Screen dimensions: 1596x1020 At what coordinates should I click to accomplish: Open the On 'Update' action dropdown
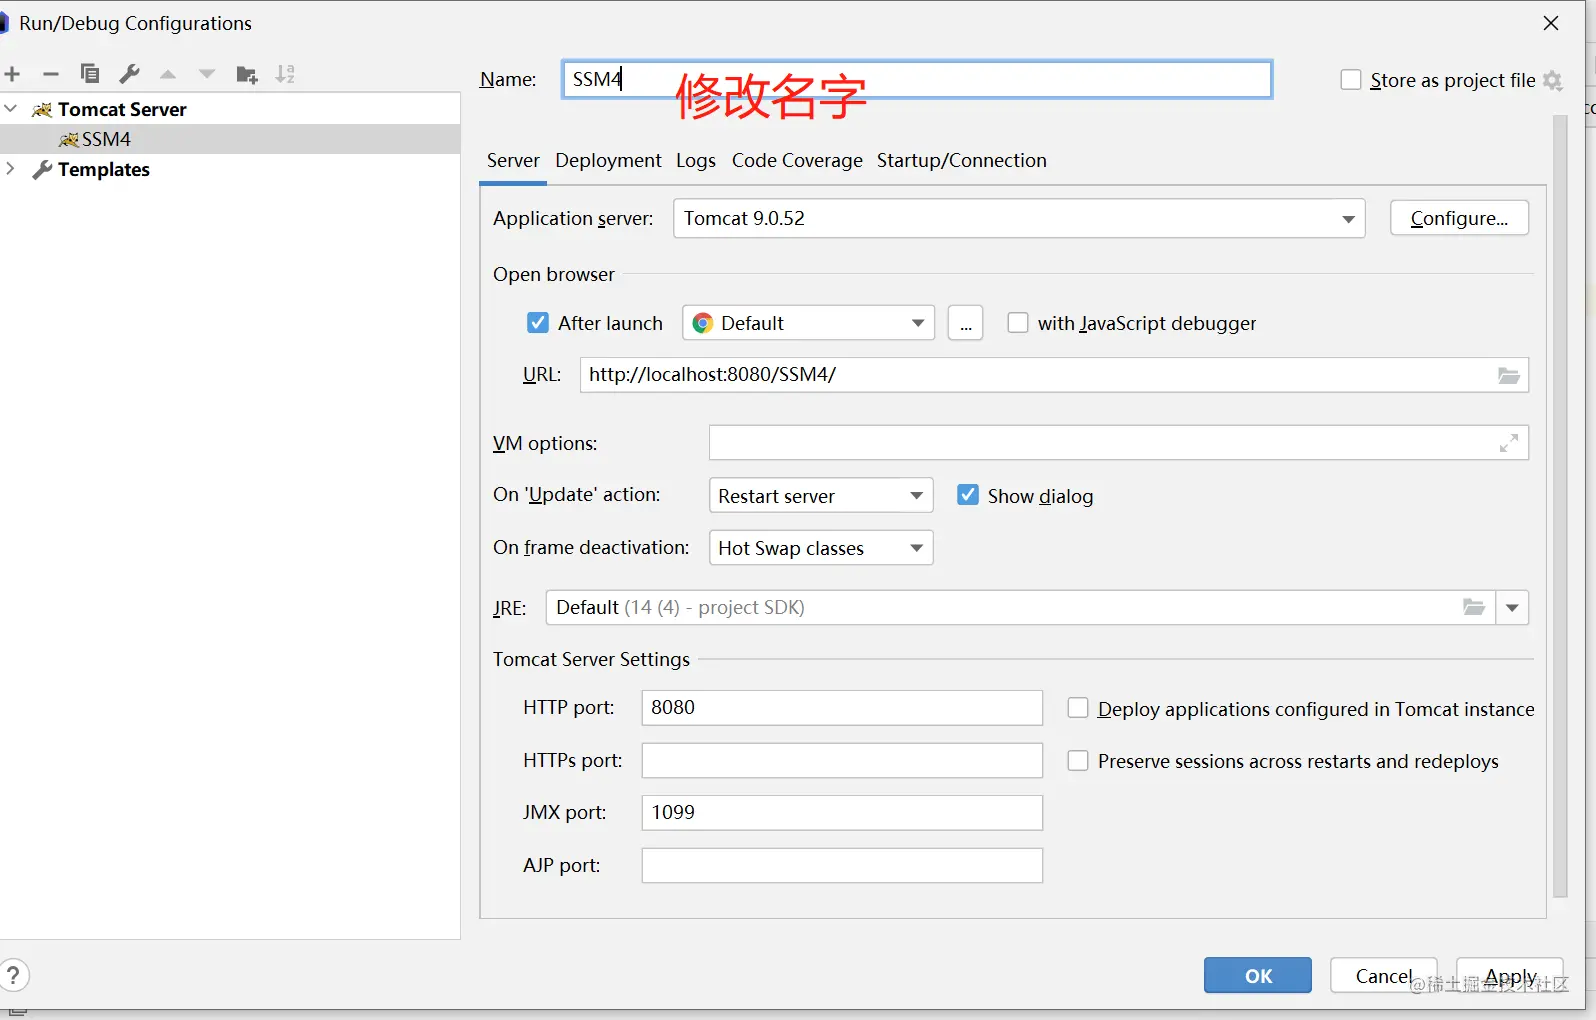[821, 496]
